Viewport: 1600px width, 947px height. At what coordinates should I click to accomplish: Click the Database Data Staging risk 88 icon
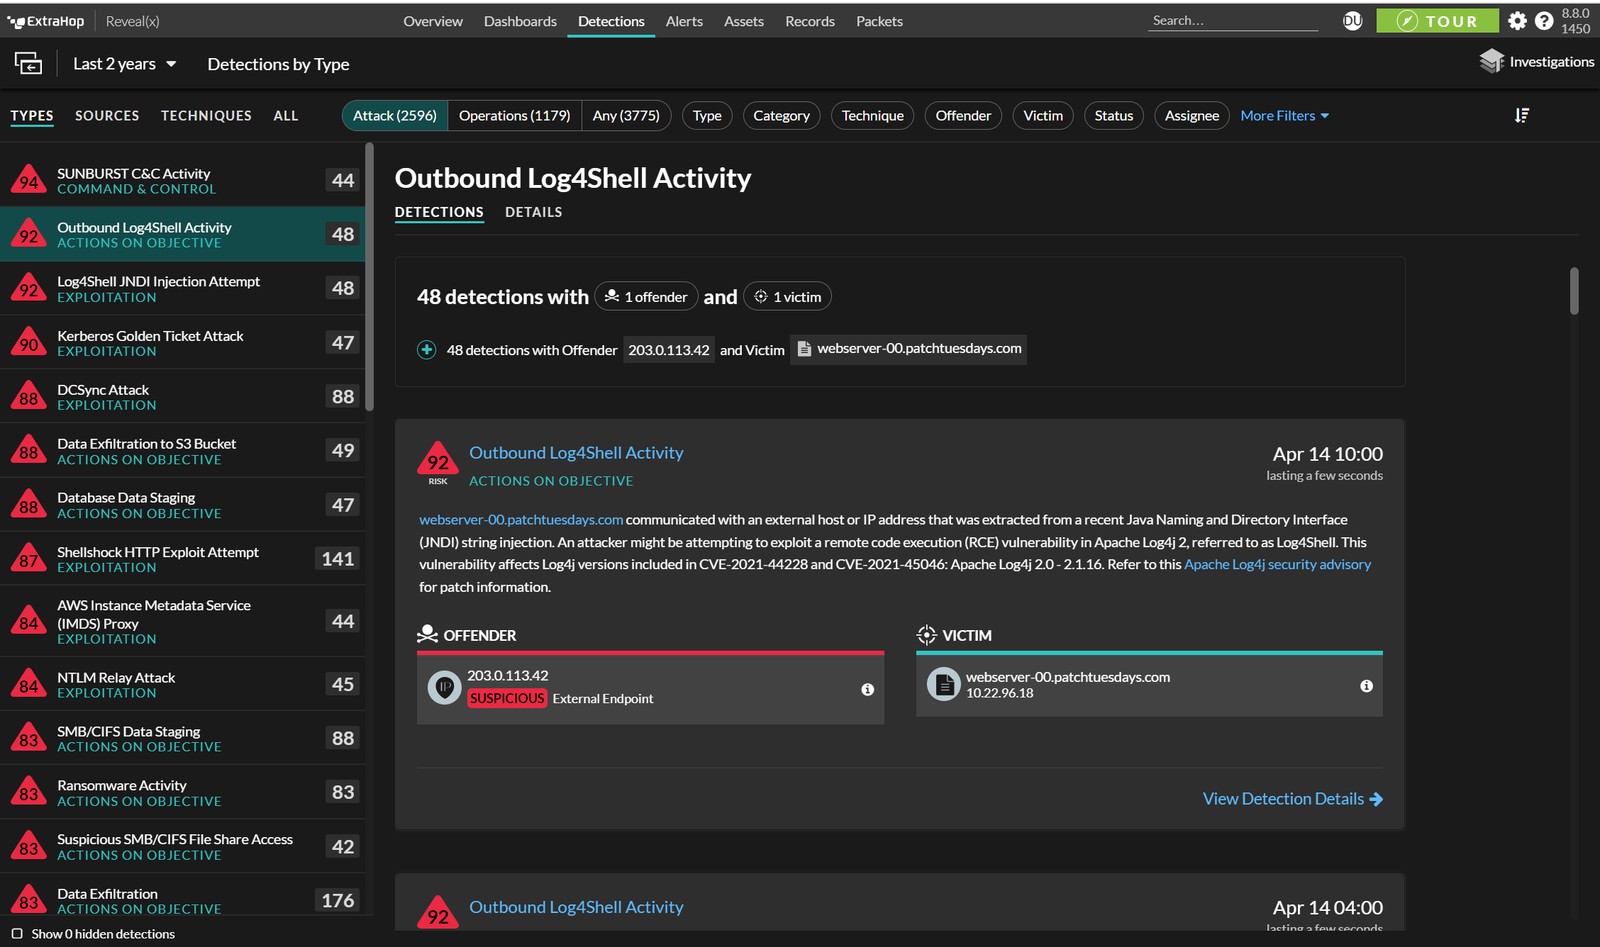click(x=29, y=504)
